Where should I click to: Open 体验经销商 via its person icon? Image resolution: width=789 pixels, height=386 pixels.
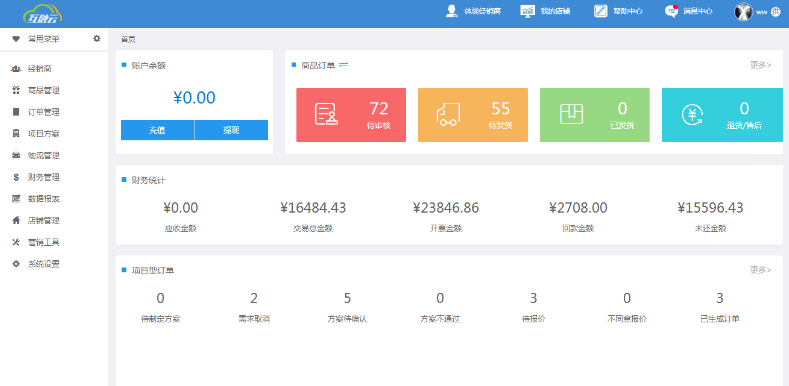click(451, 11)
